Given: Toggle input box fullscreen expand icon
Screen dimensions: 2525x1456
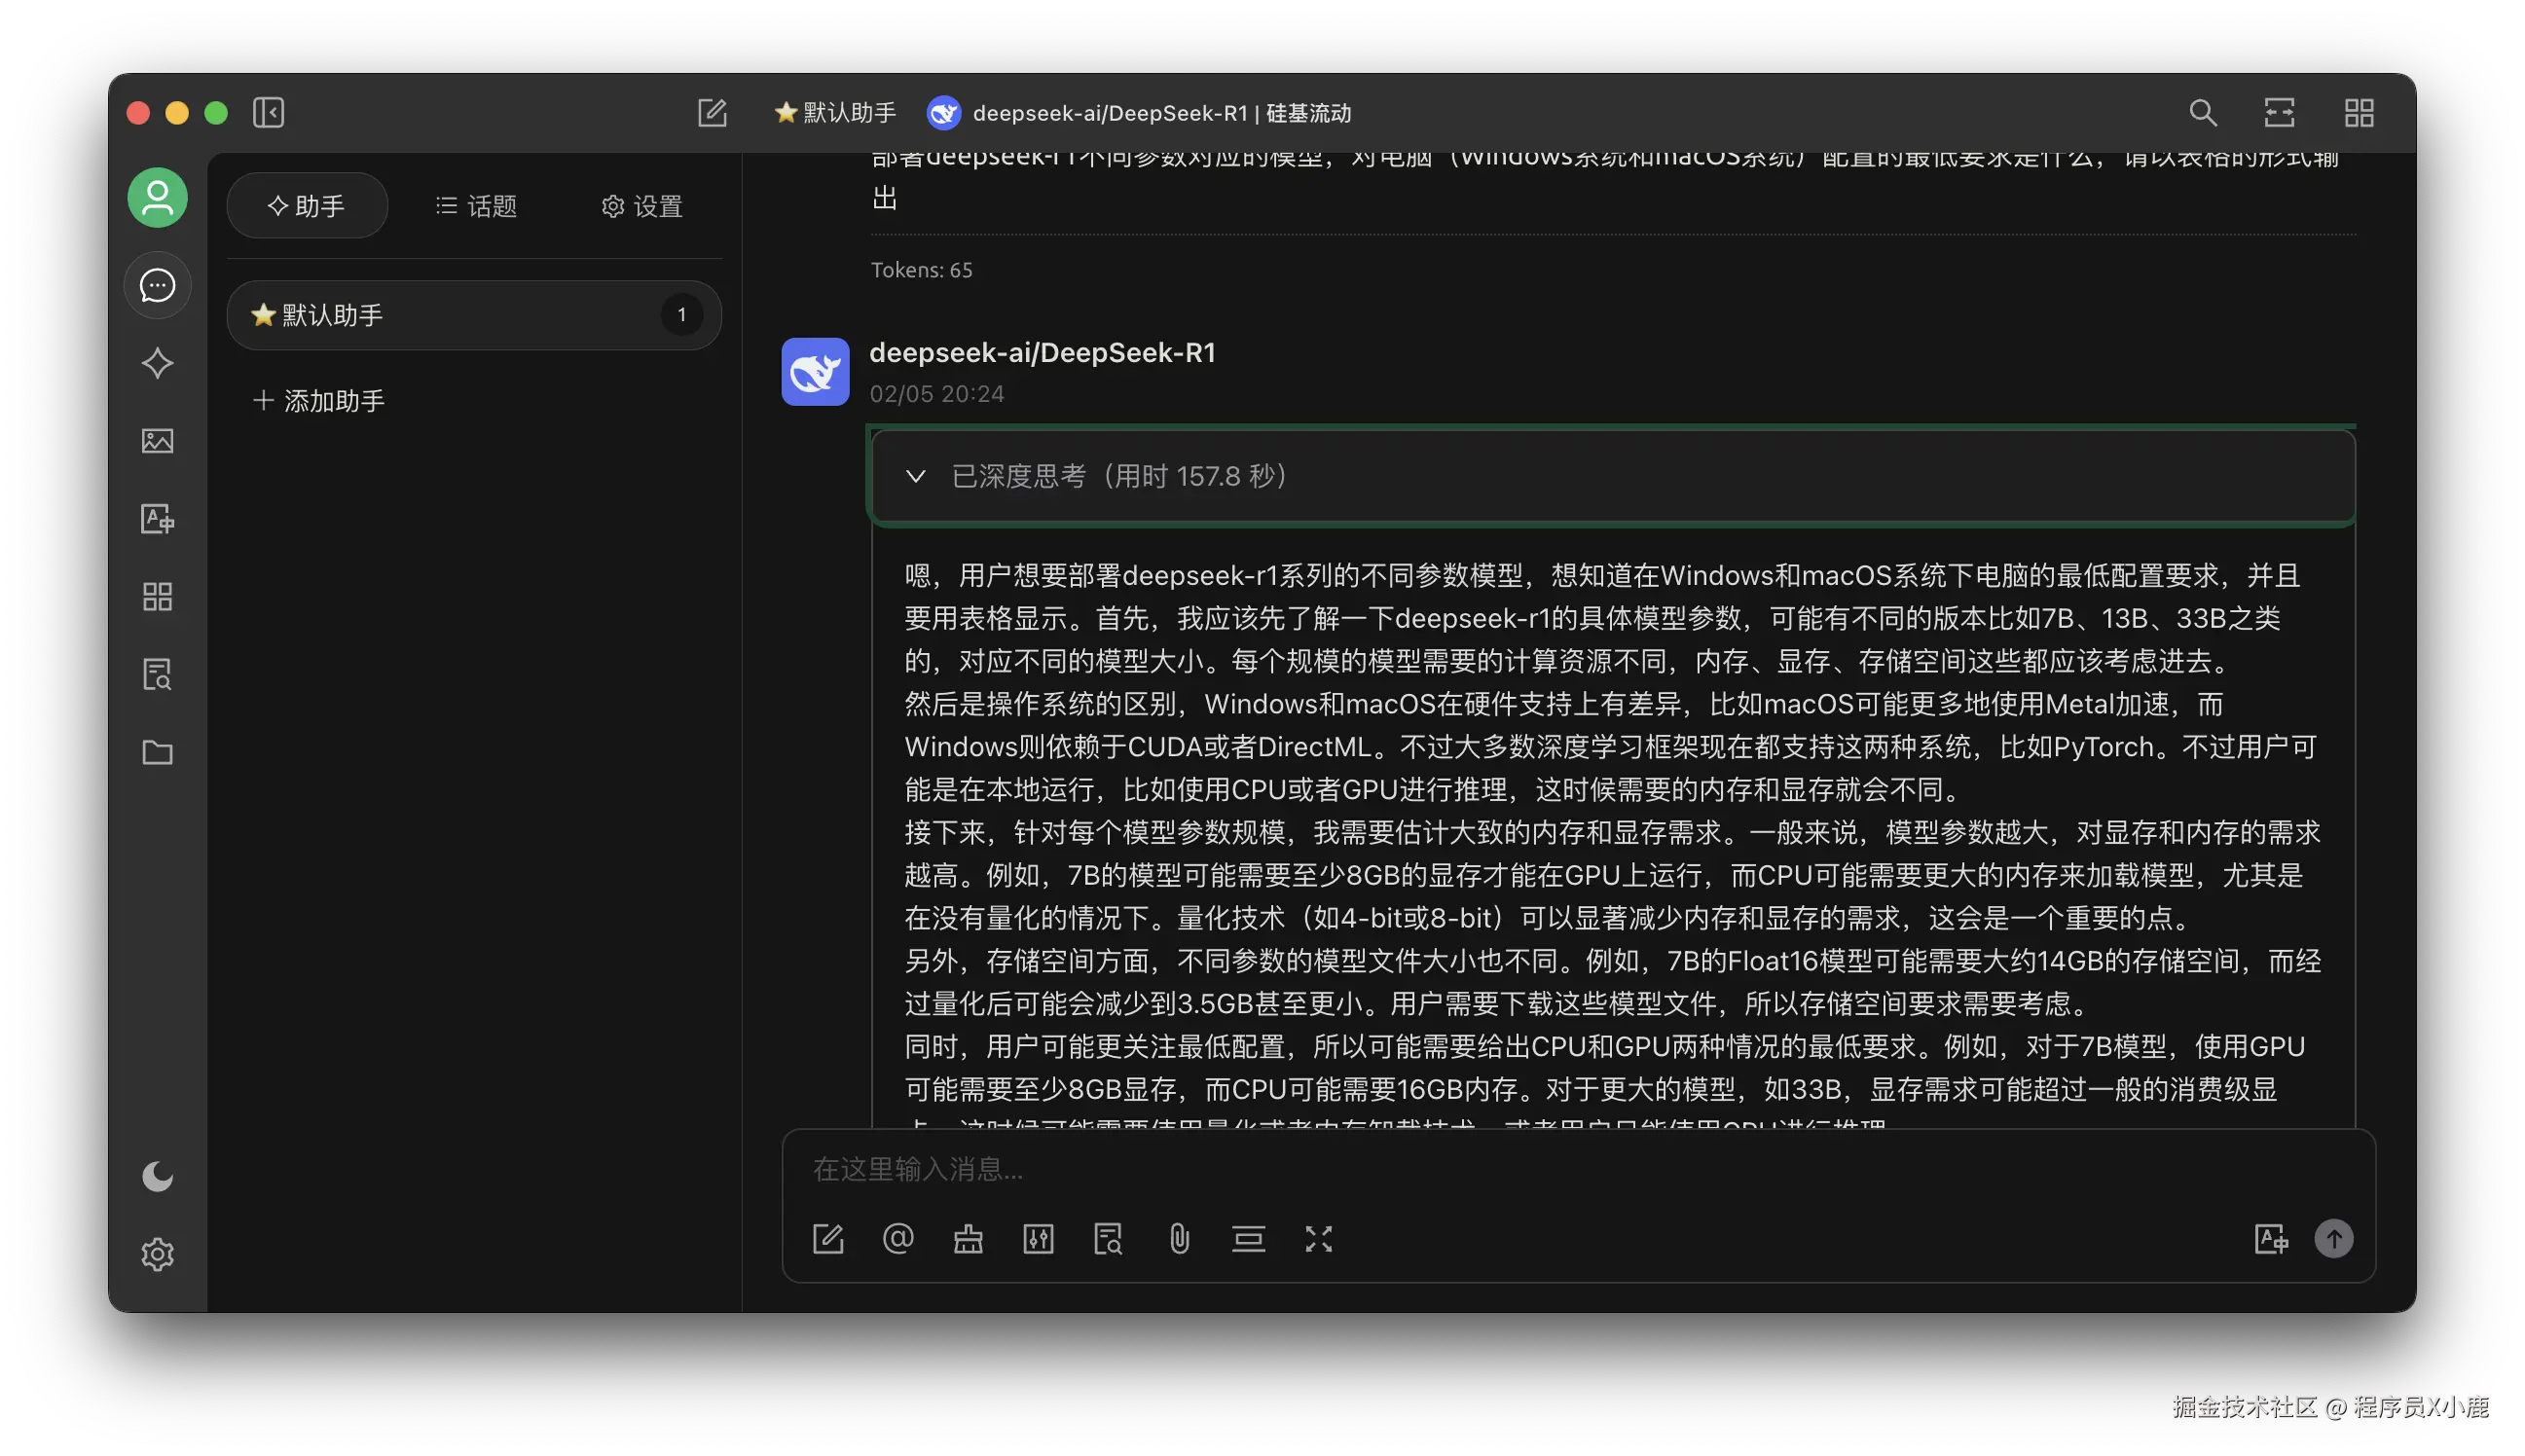Looking at the screenshot, I should coord(1318,1239).
